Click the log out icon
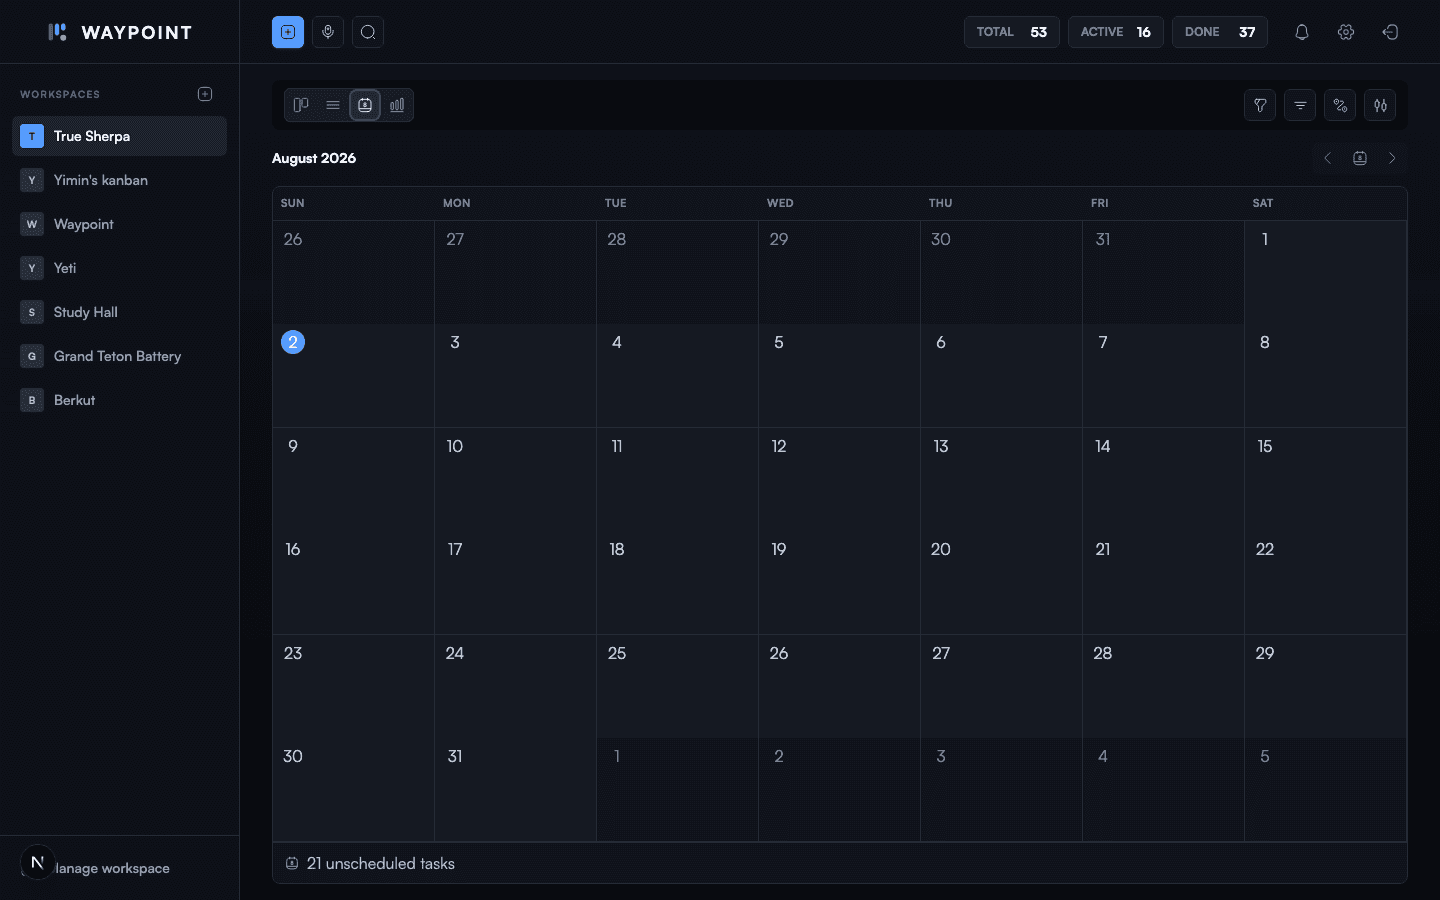1440x900 pixels. [1390, 32]
